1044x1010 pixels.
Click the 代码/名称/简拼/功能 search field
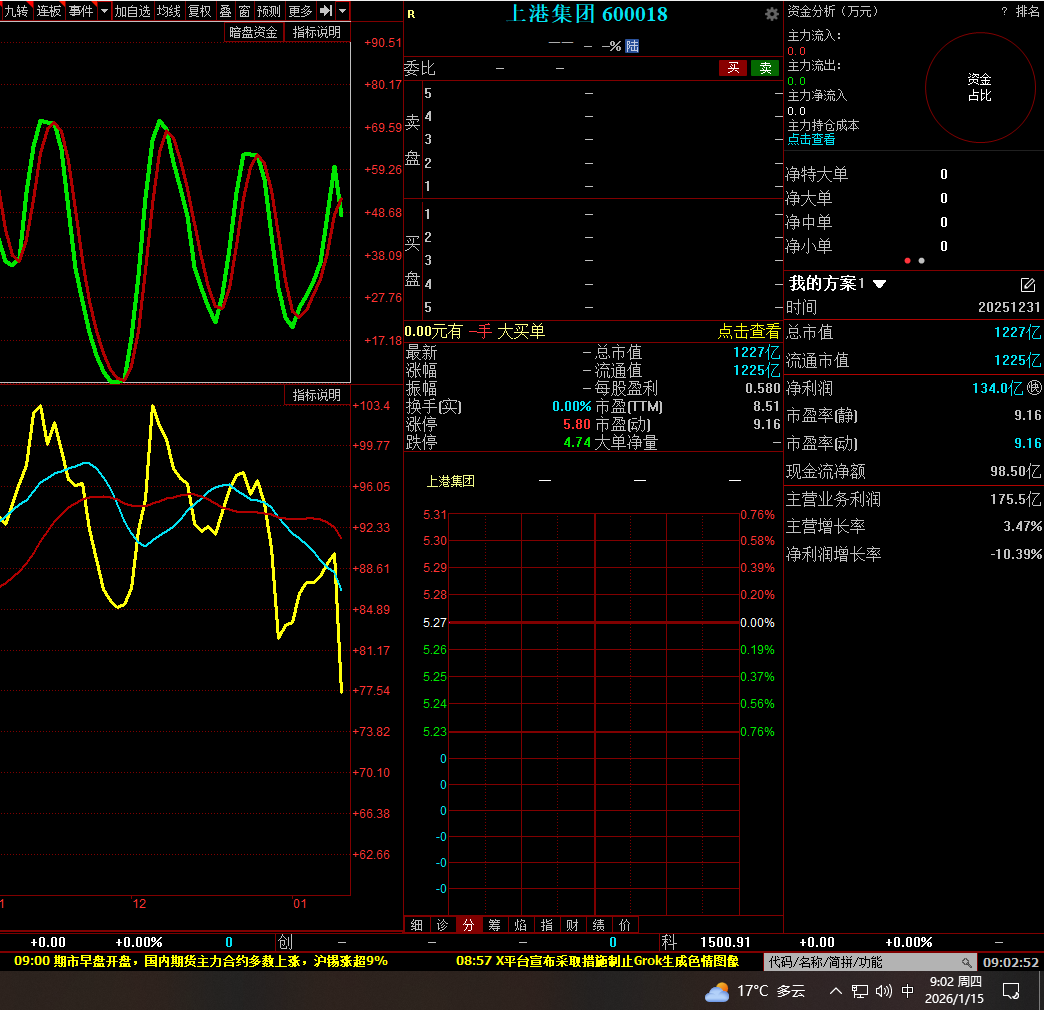(870, 962)
